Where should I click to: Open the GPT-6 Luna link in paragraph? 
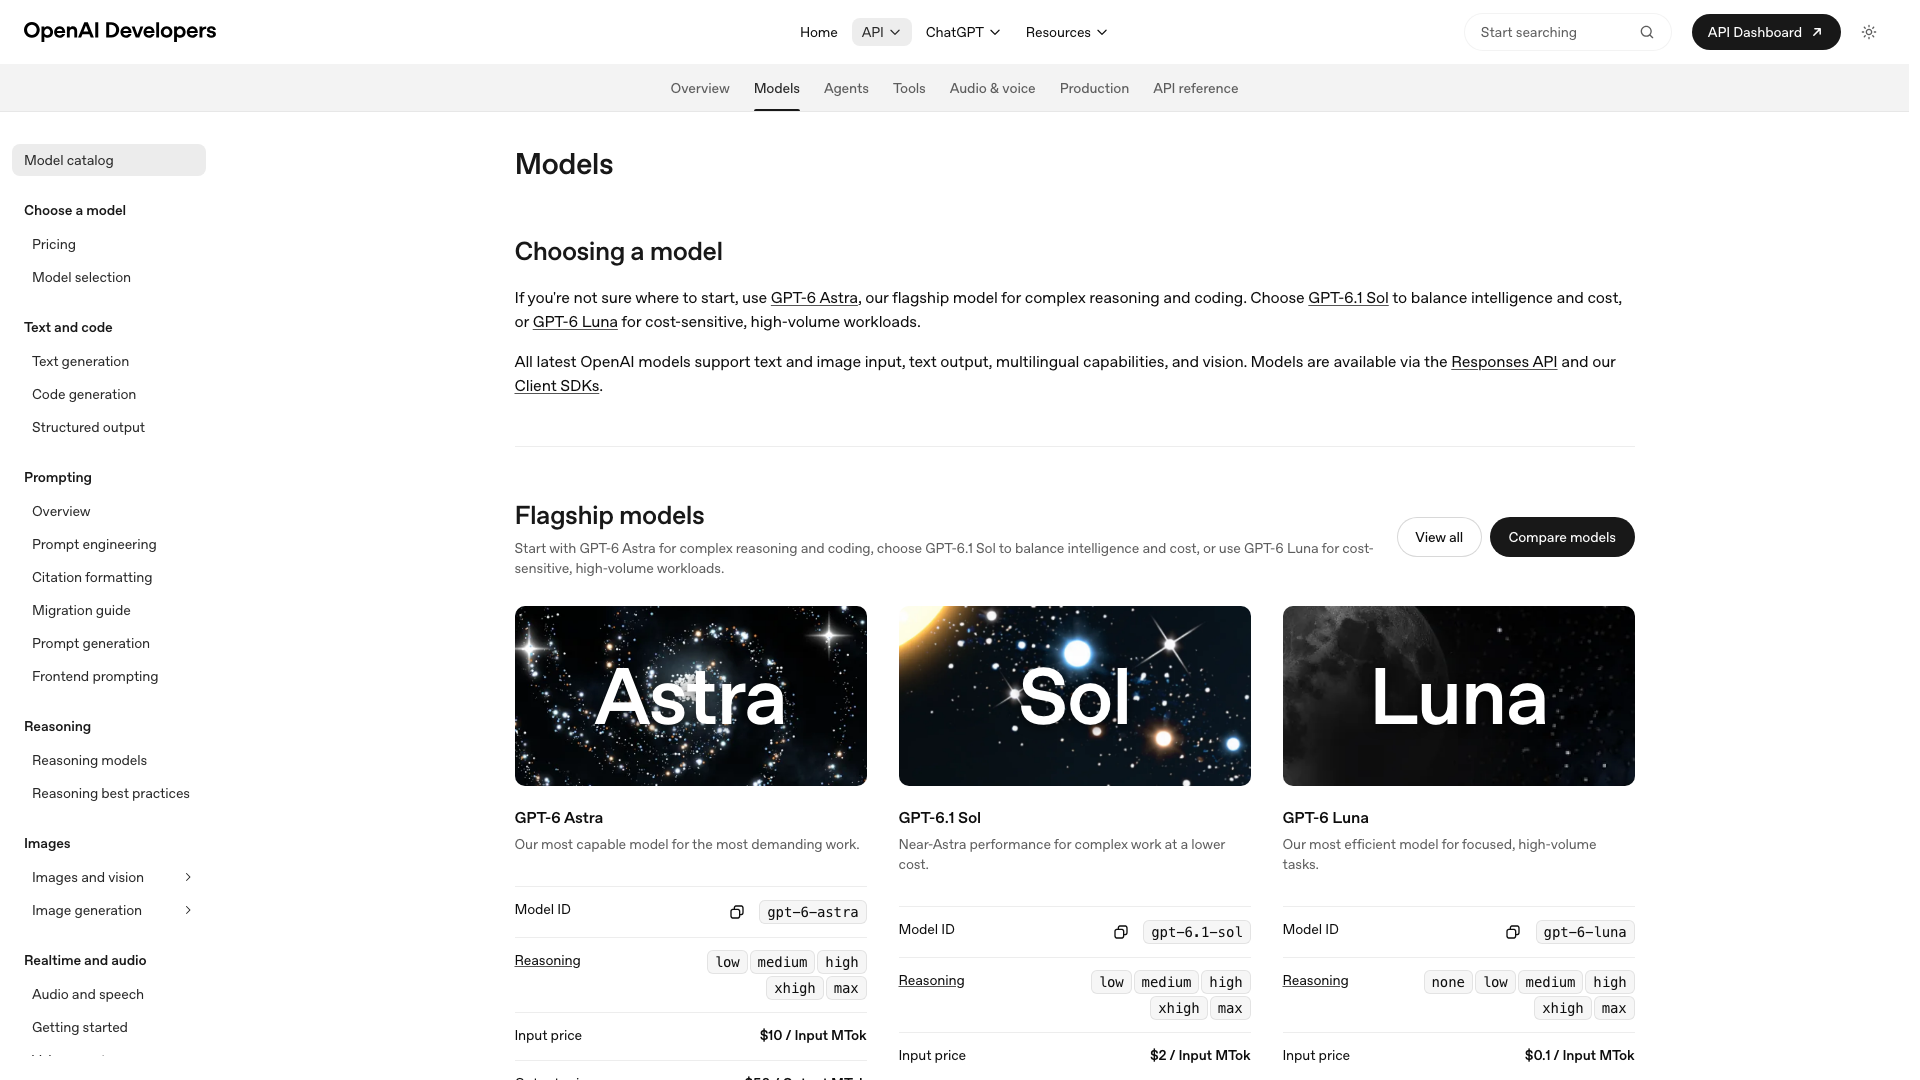pos(575,322)
